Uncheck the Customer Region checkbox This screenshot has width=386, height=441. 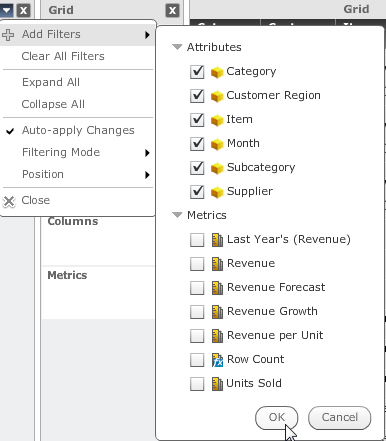[197, 96]
